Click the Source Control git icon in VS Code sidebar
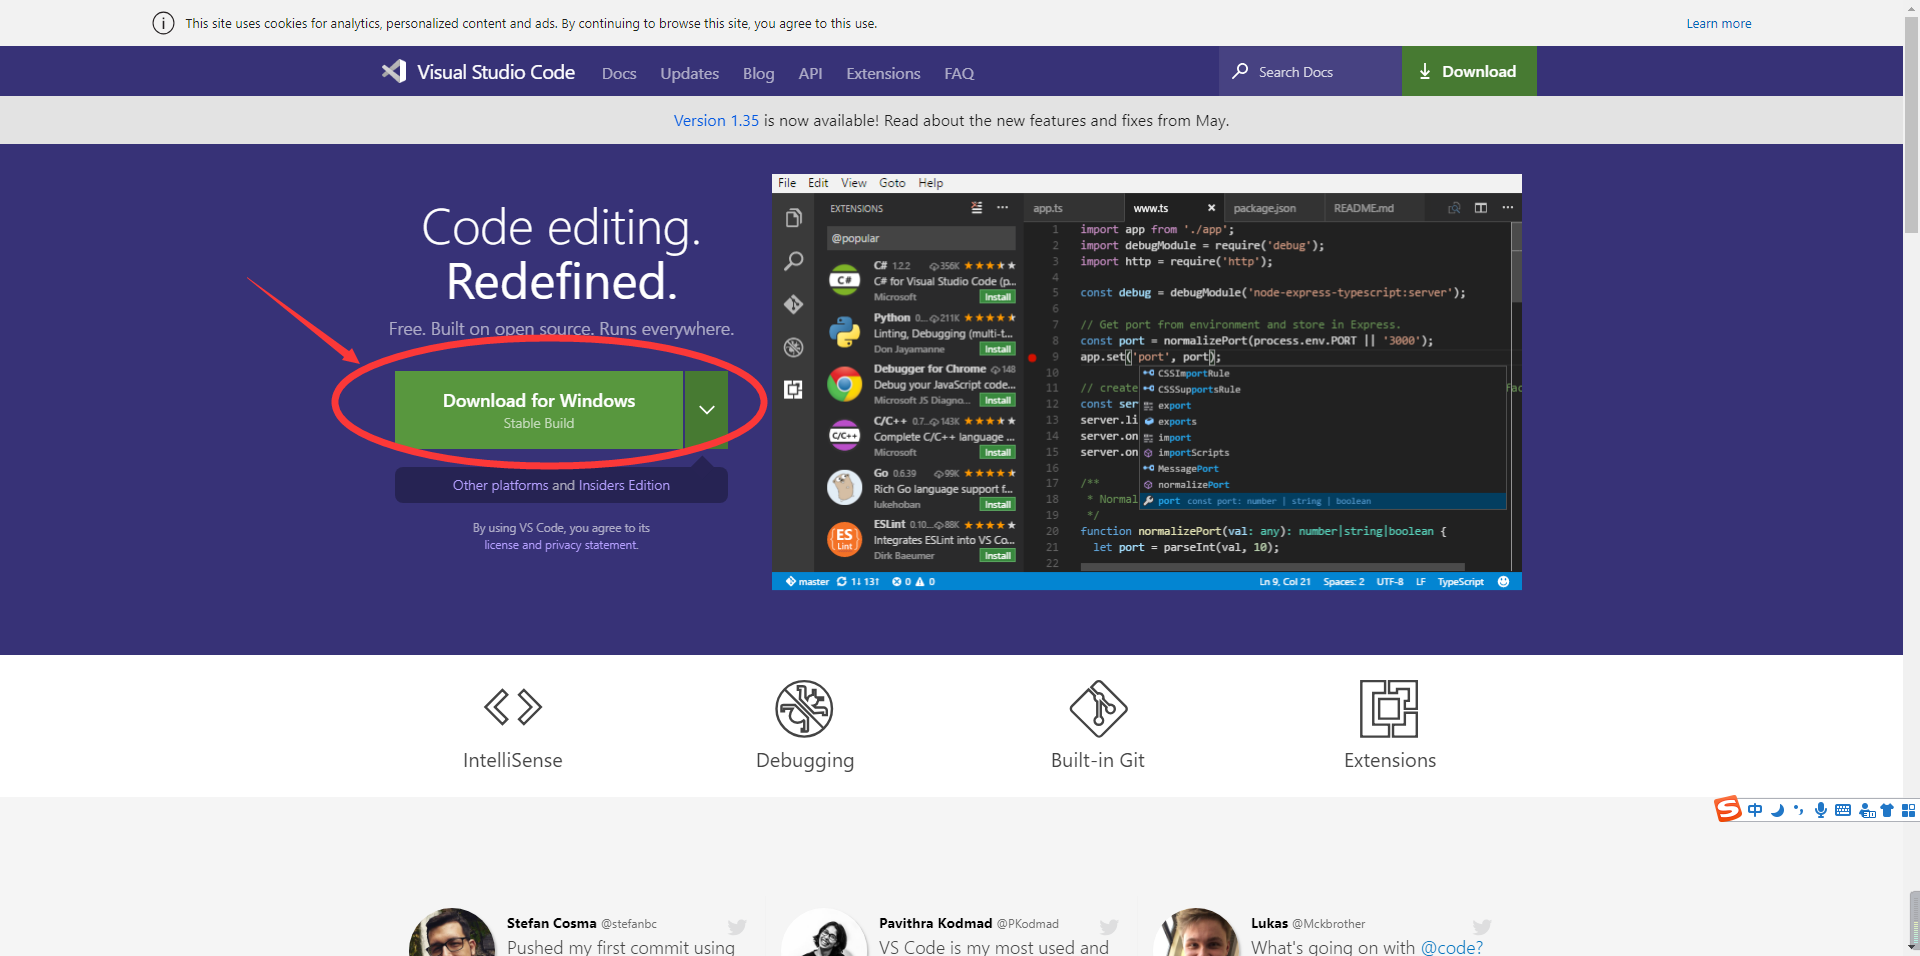Image resolution: width=1920 pixels, height=956 pixels. 794,304
